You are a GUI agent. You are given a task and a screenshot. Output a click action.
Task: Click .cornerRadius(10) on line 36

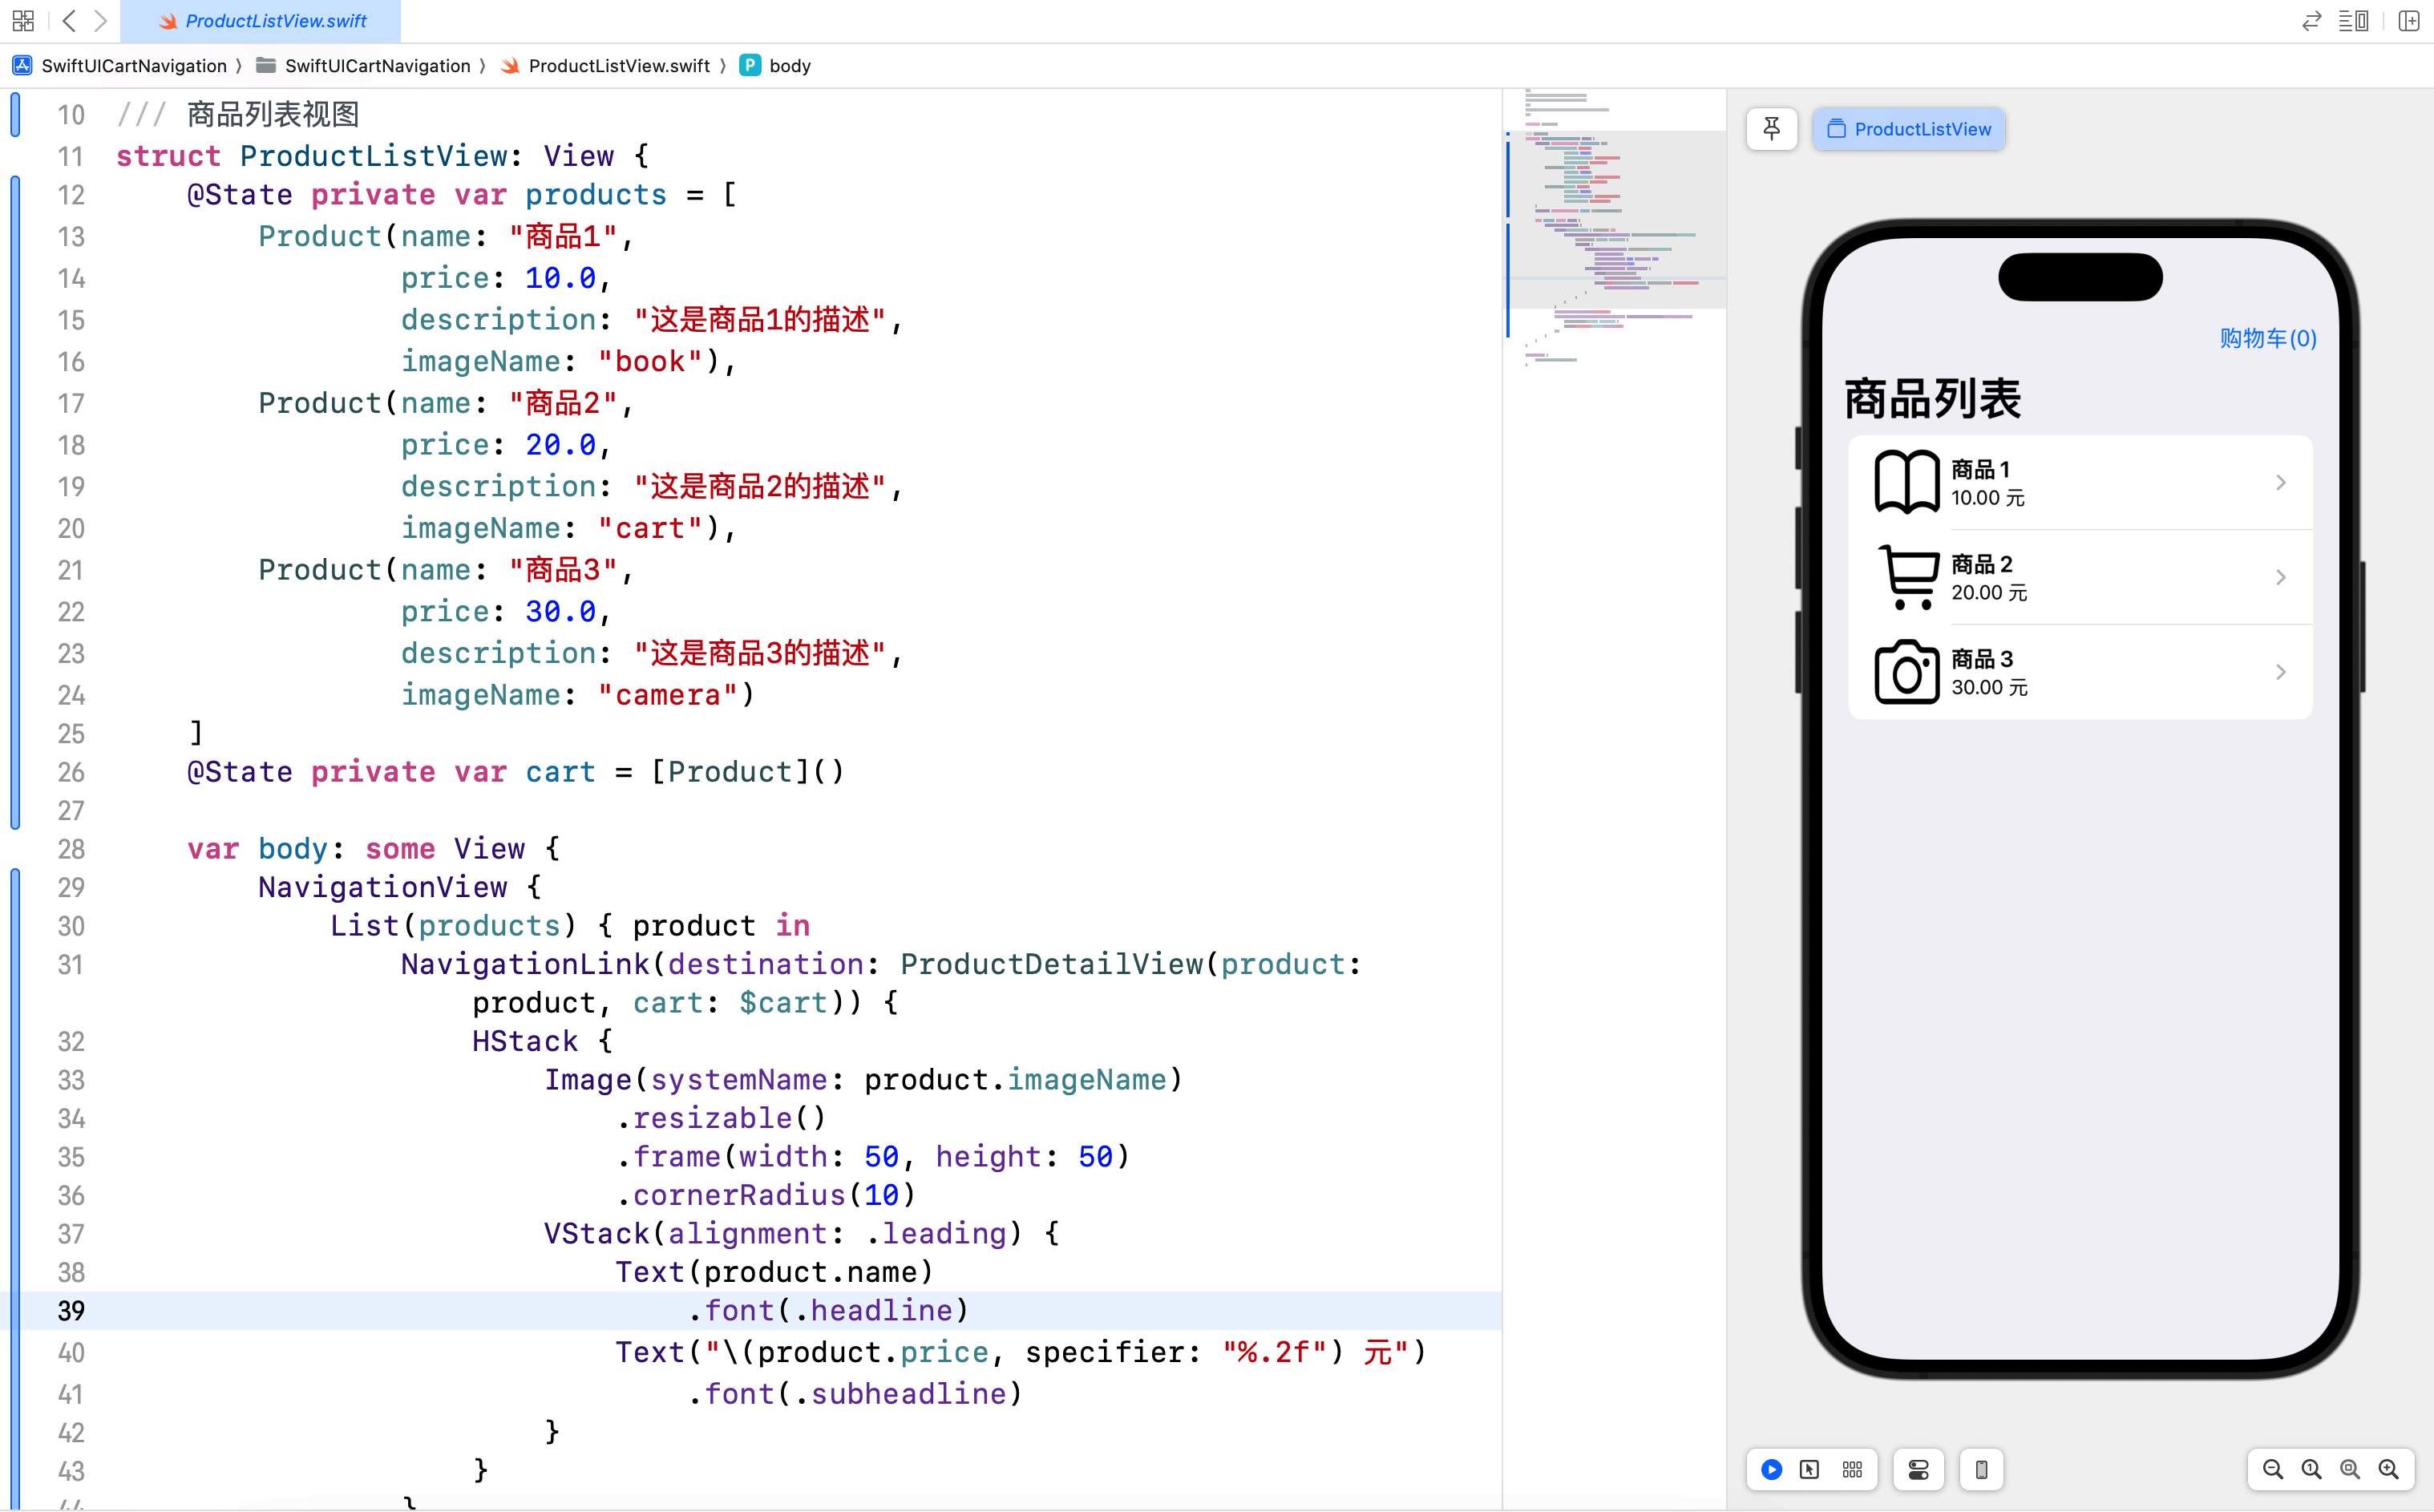pyautogui.click(x=766, y=1196)
